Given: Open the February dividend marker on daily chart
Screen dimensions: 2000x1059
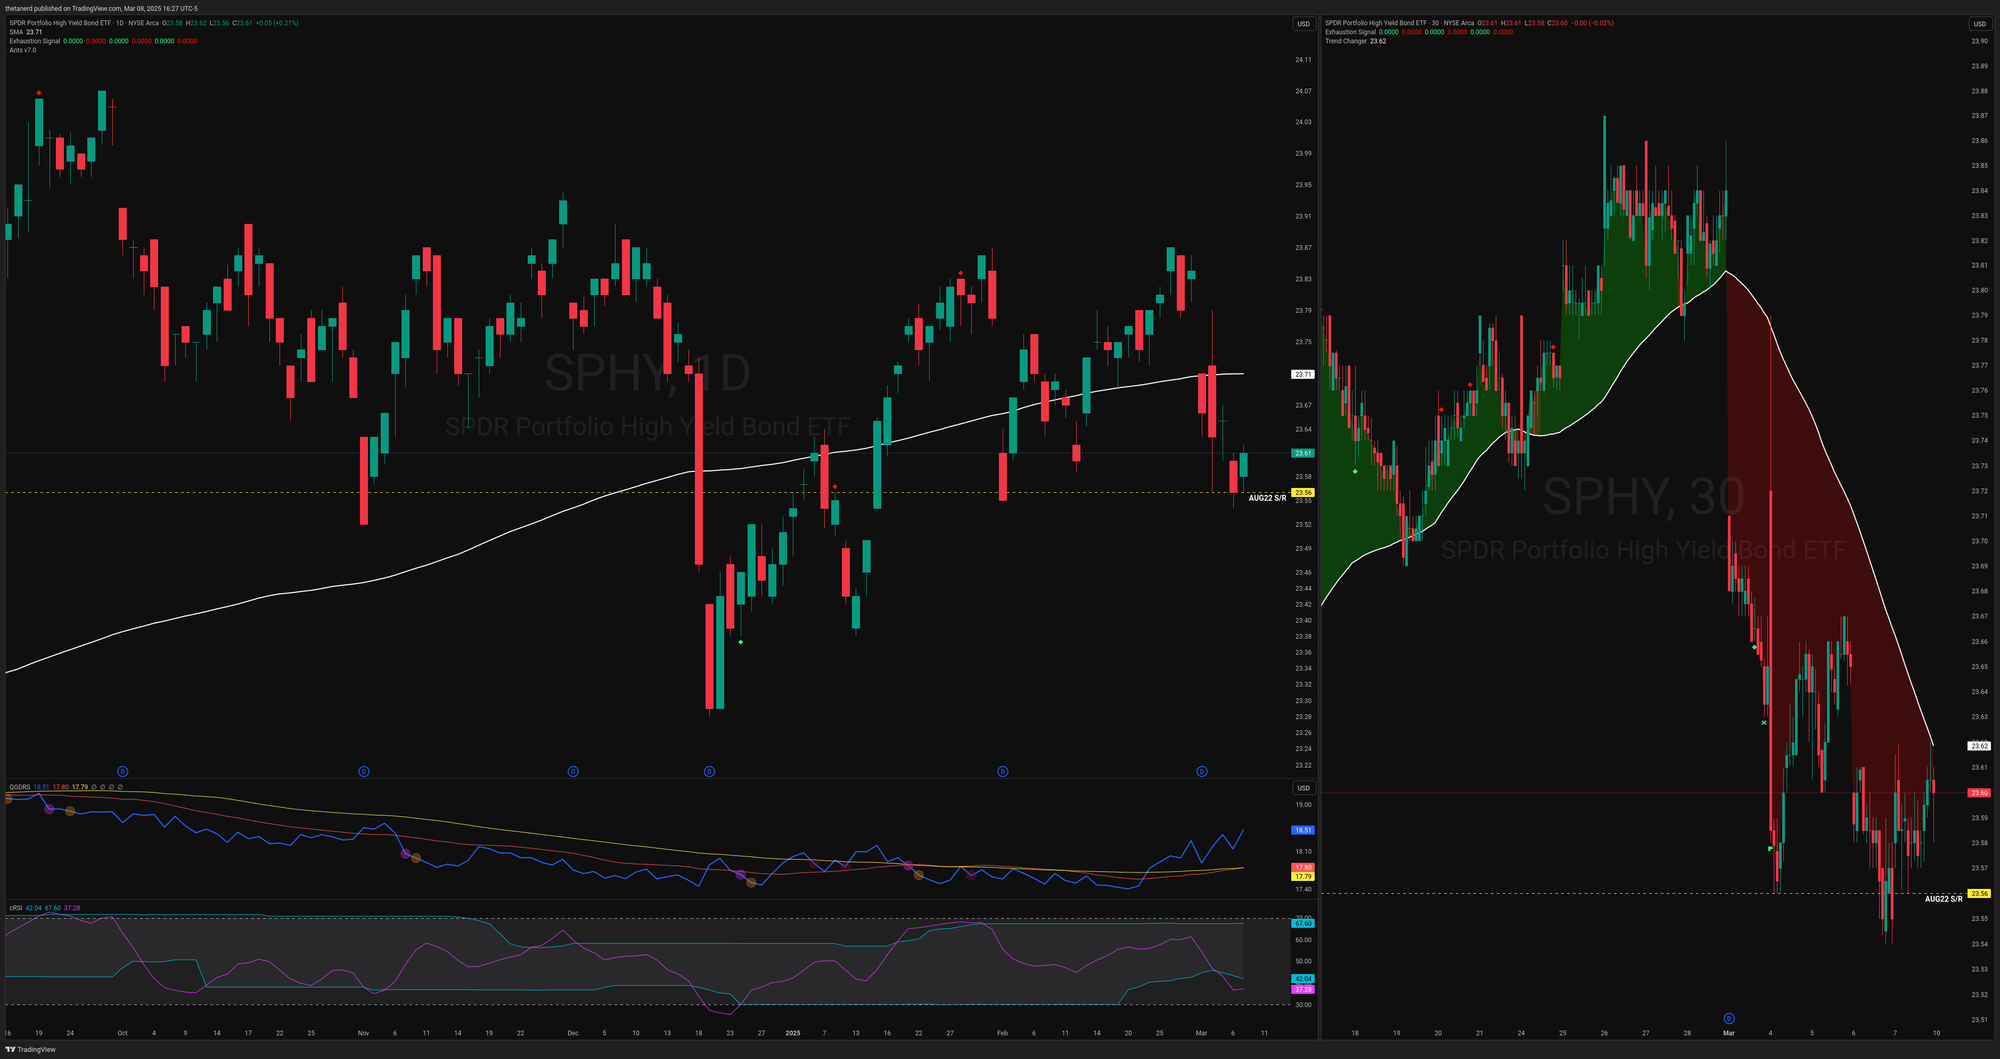Looking at the screenshot, I should click(1003, 771).
